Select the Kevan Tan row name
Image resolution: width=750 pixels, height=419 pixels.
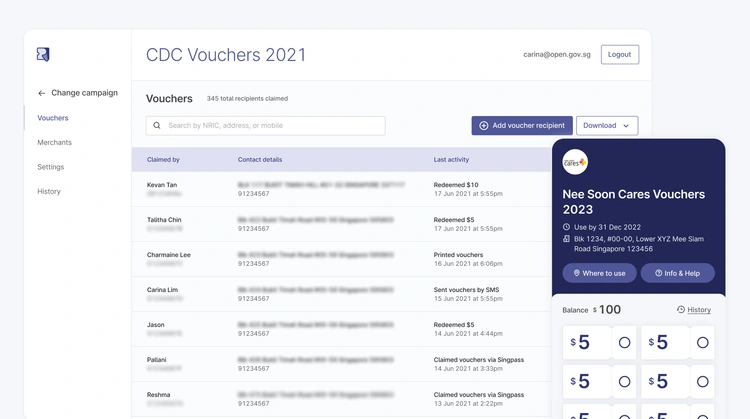point(162,185)
